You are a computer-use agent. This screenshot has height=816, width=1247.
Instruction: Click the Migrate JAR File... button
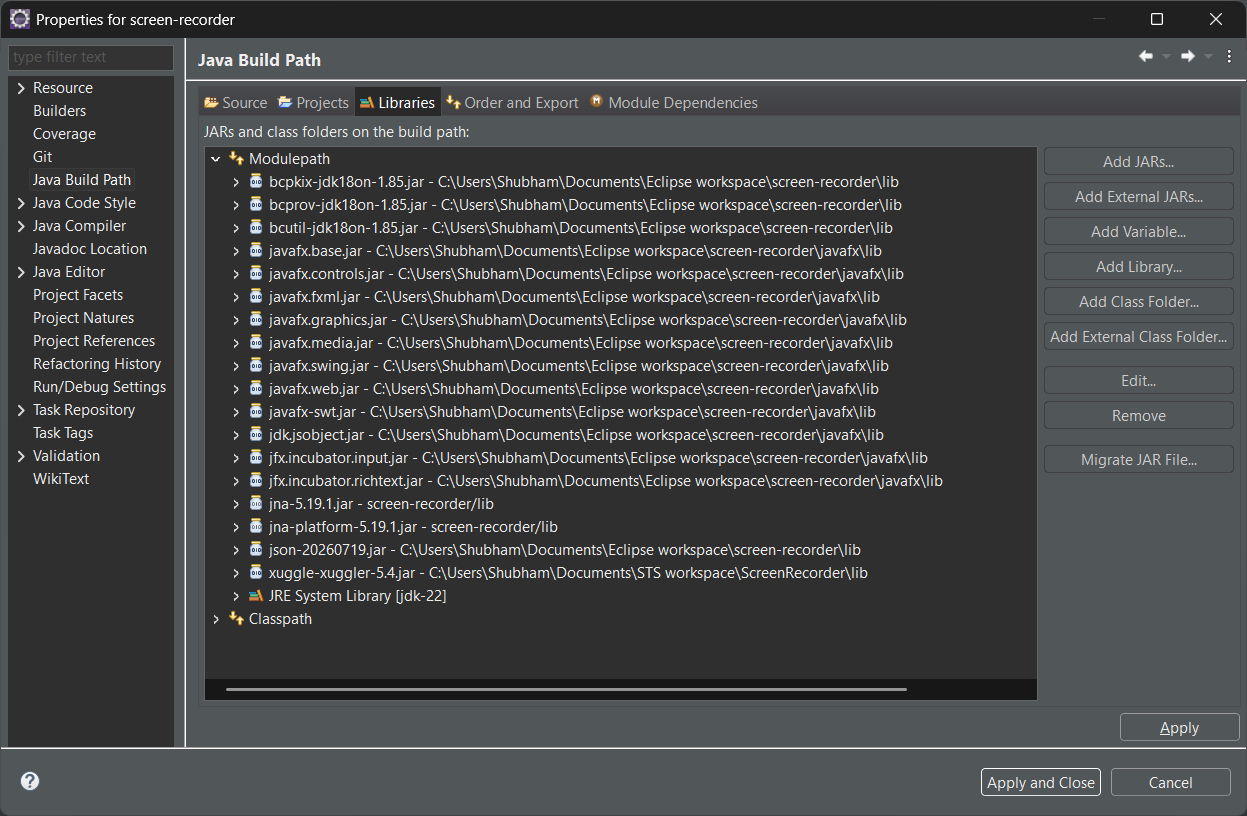1138,460
